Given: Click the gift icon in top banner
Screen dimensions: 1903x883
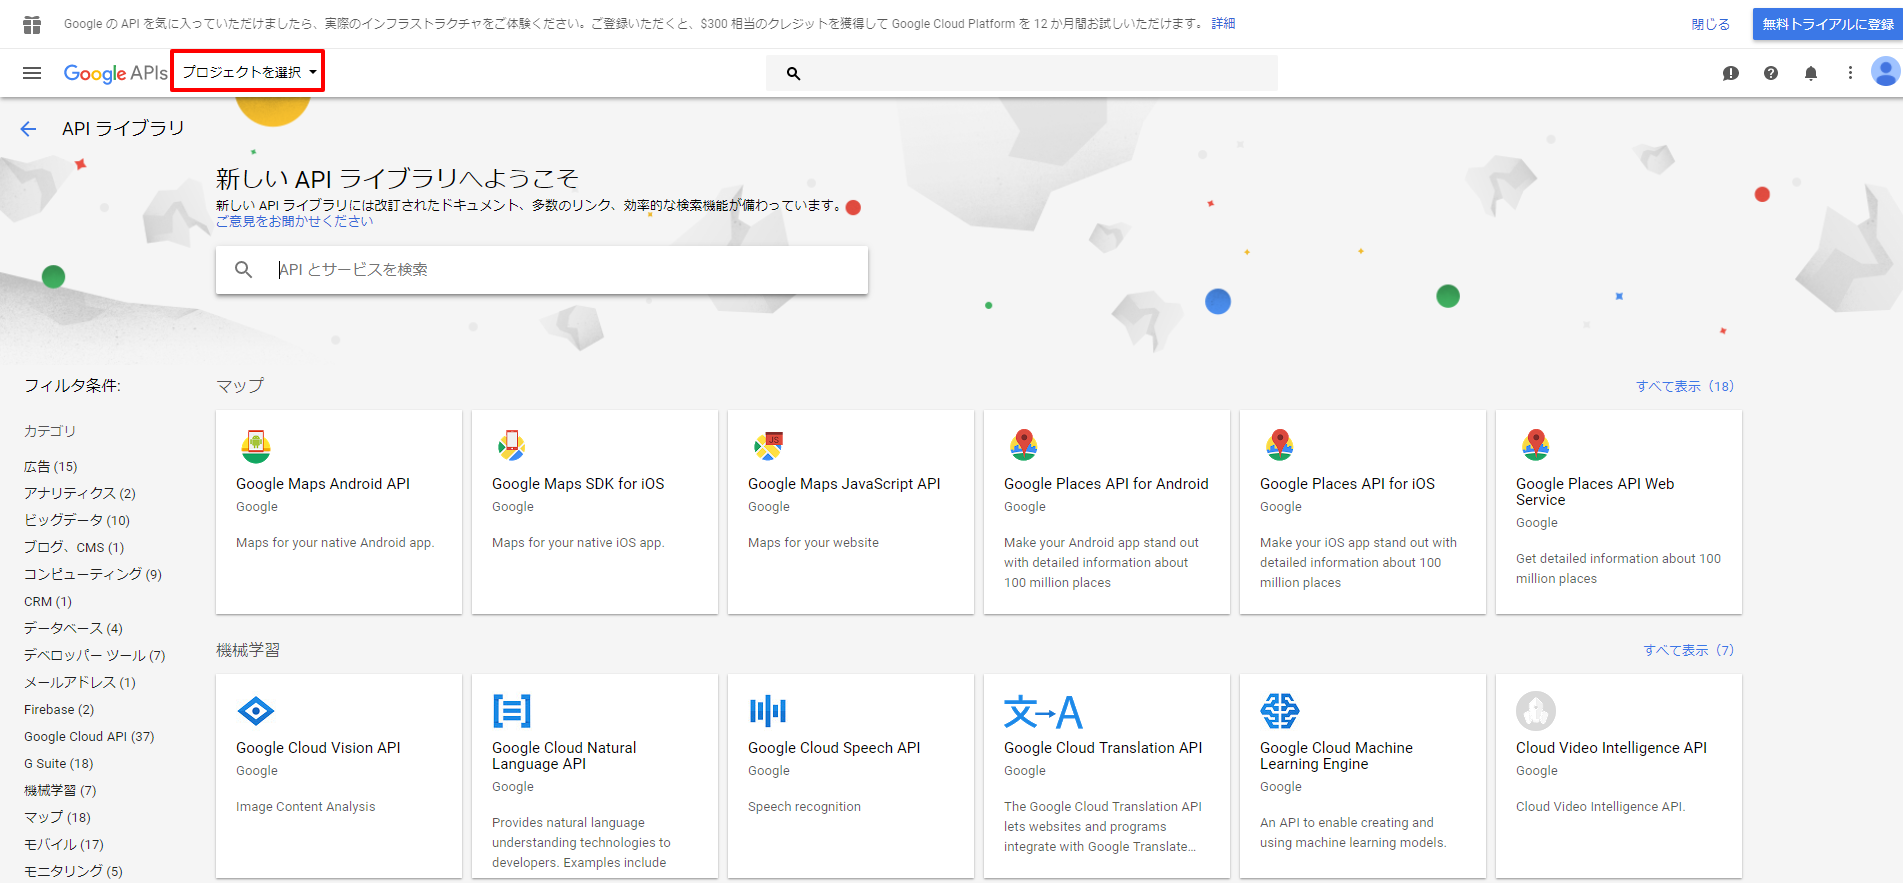Looking at the screenshot, I should coord(32,24).
